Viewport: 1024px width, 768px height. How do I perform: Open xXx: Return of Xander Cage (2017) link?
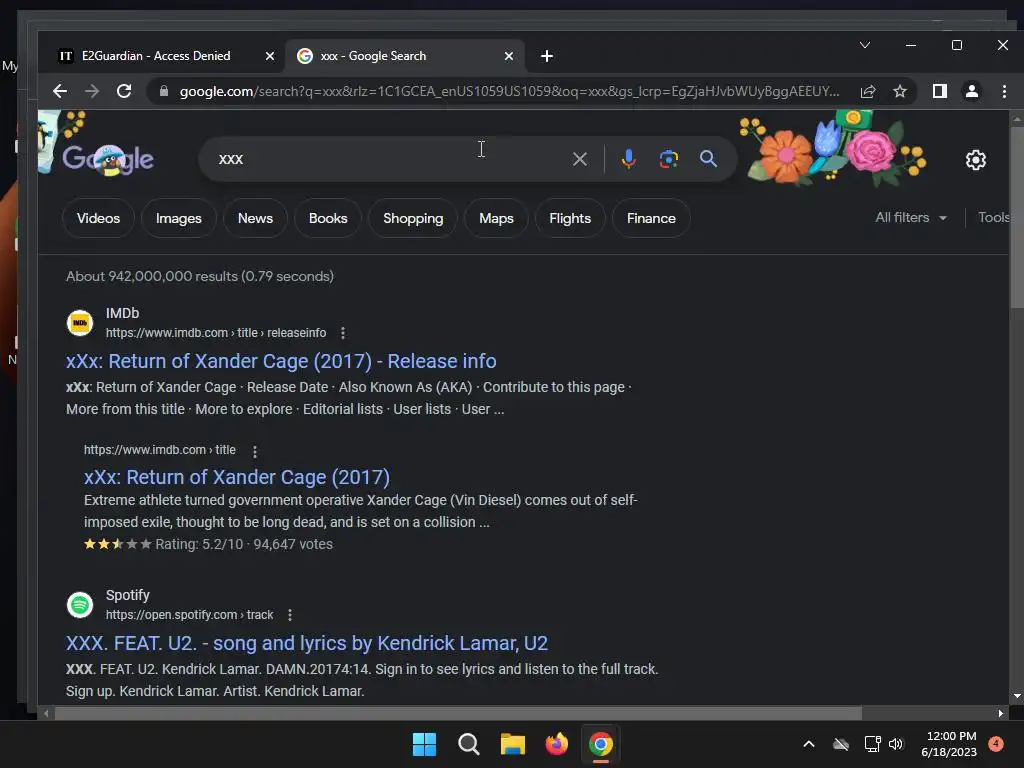[x=236, y=477]
